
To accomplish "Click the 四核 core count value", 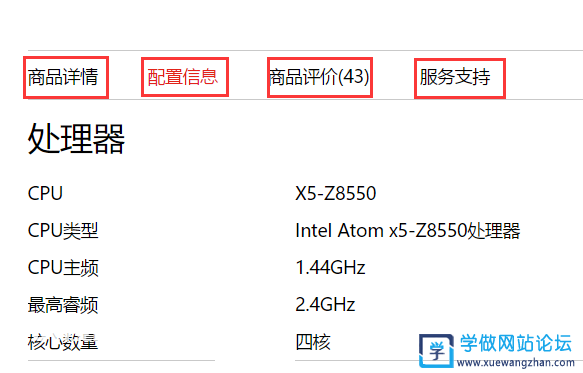I will [313, 342].
